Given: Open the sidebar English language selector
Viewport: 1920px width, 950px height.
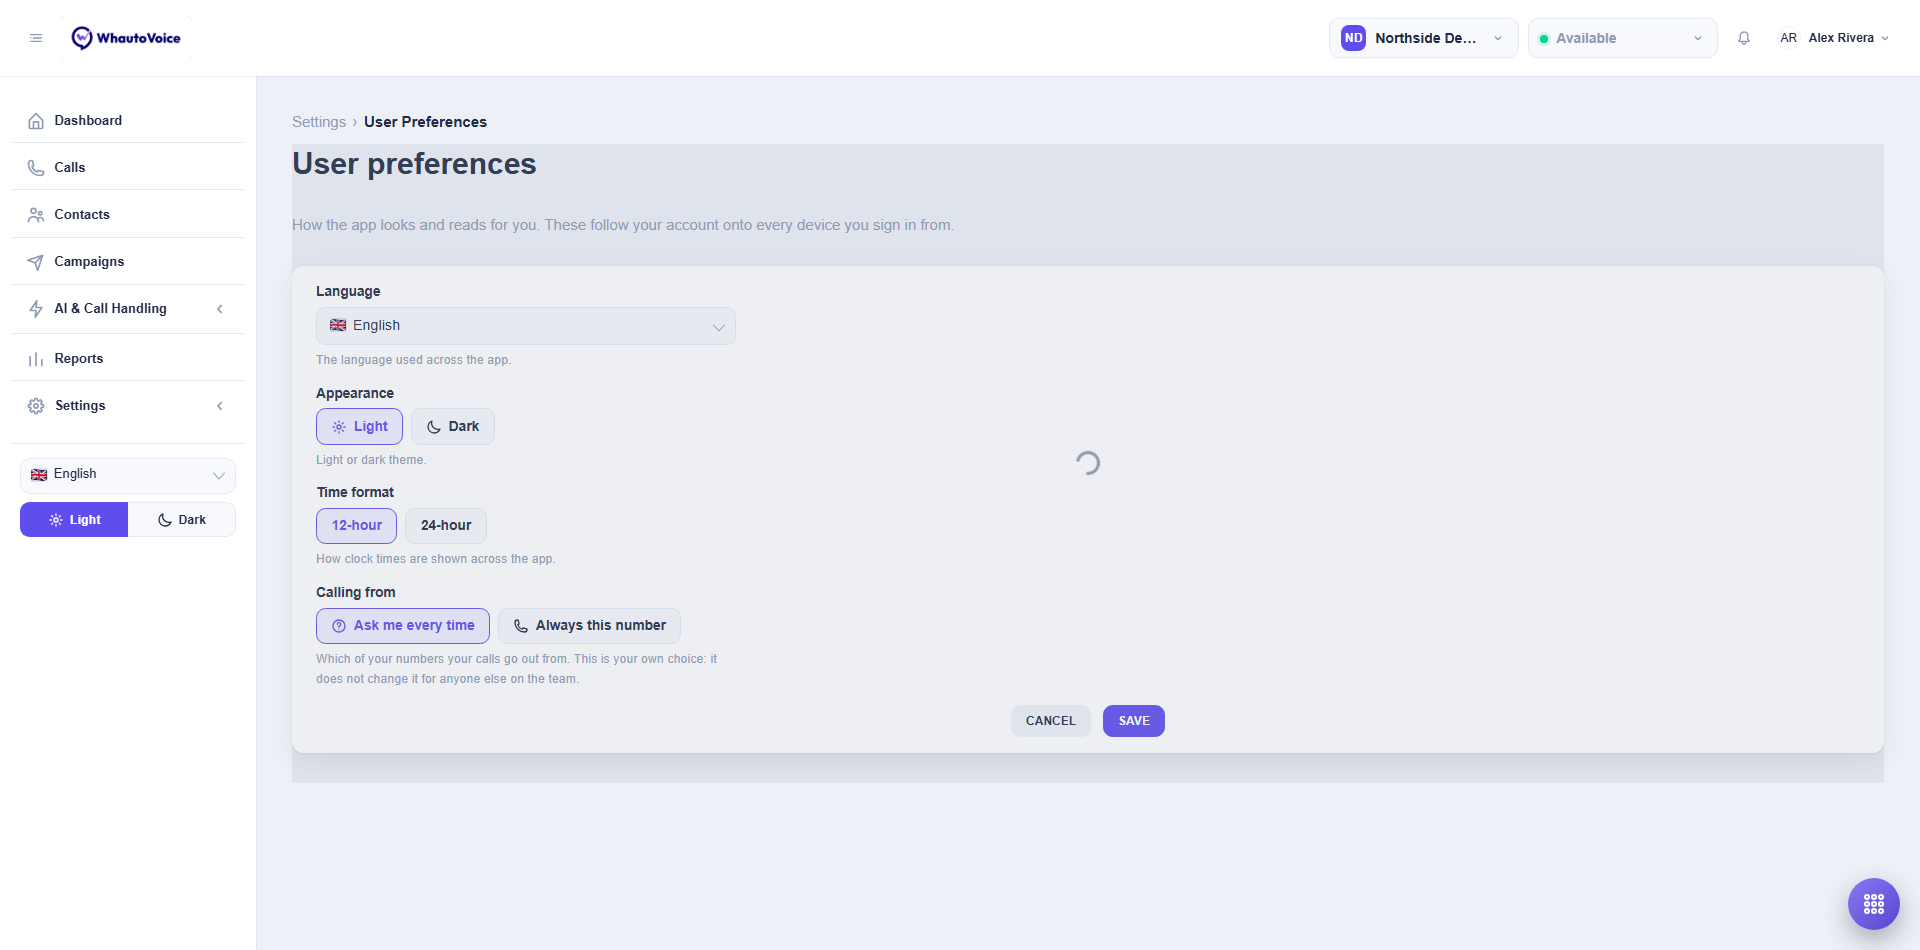Looking at the screenshot, I should coord(128,475).
